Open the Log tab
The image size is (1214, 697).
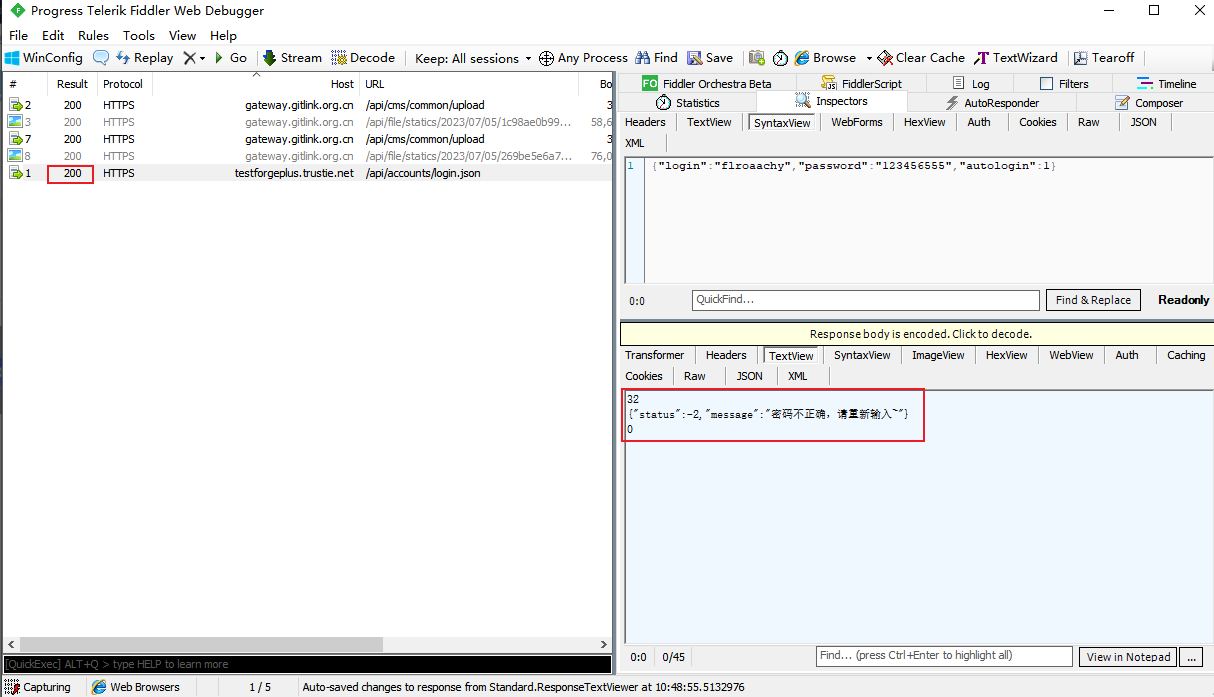tap(971, 84)
